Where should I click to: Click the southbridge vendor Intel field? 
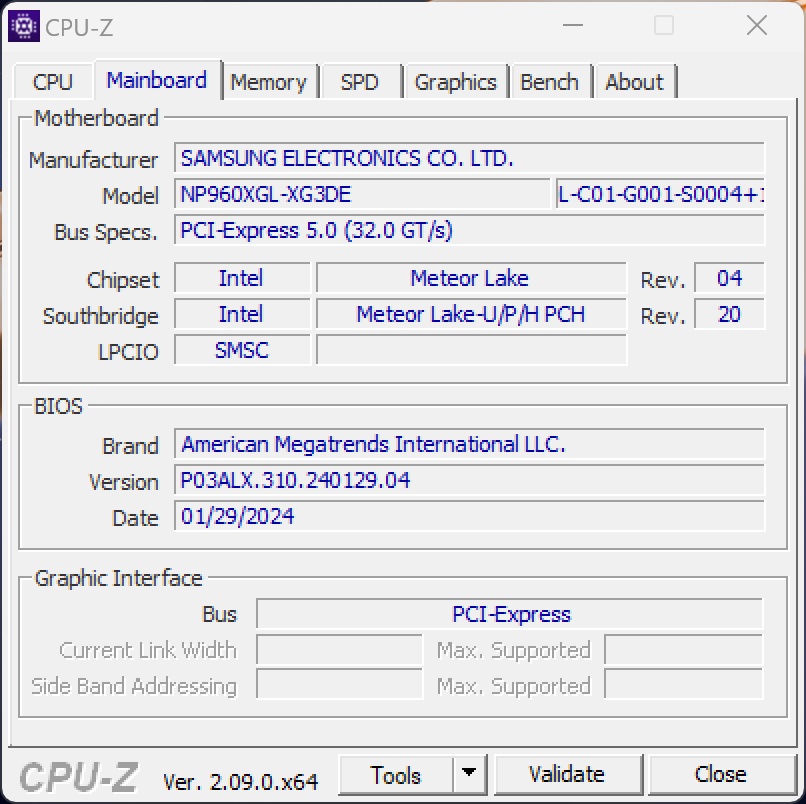tap(242, 314)
